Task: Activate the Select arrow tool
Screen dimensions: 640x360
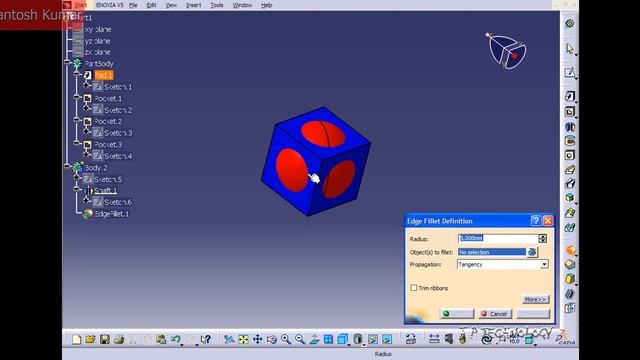Action: 570,49
